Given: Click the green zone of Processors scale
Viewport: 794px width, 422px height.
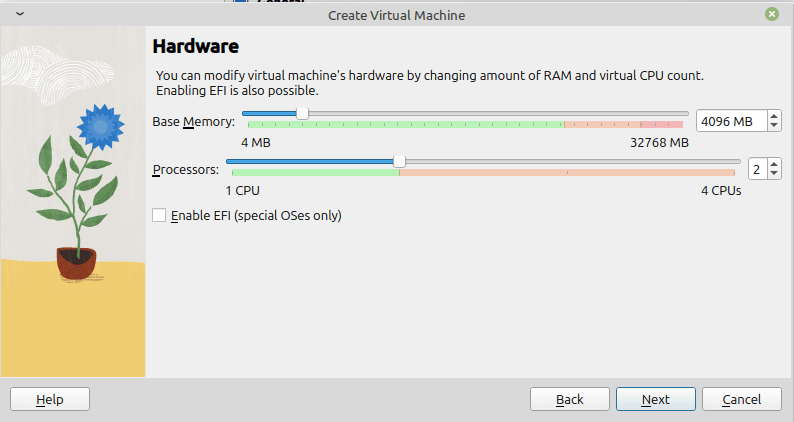Looking at the screenshot, I should pos(315,173).
